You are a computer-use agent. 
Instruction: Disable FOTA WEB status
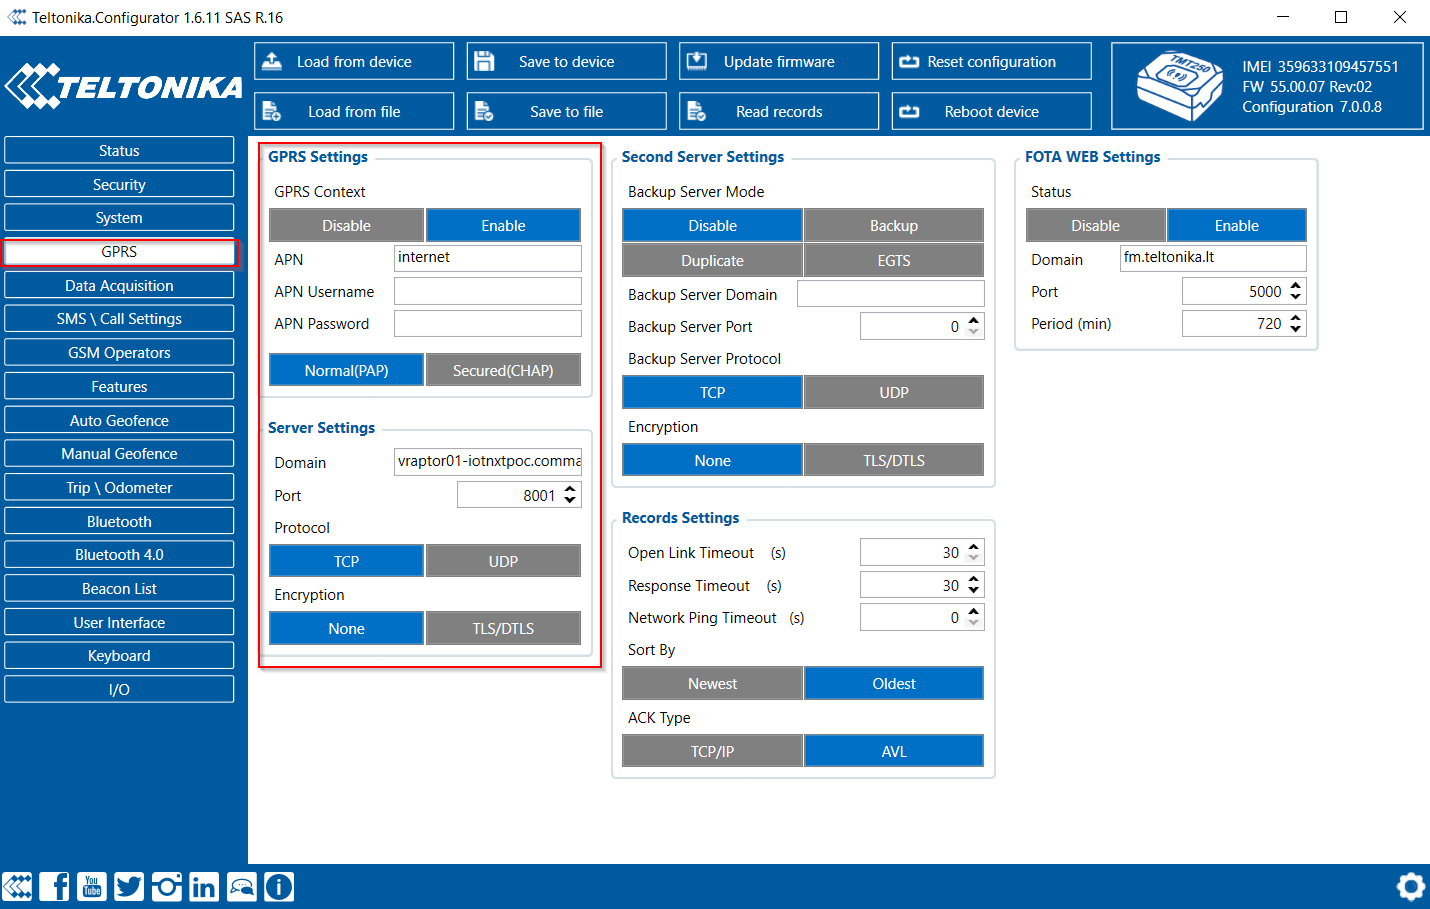[1096, 225]
